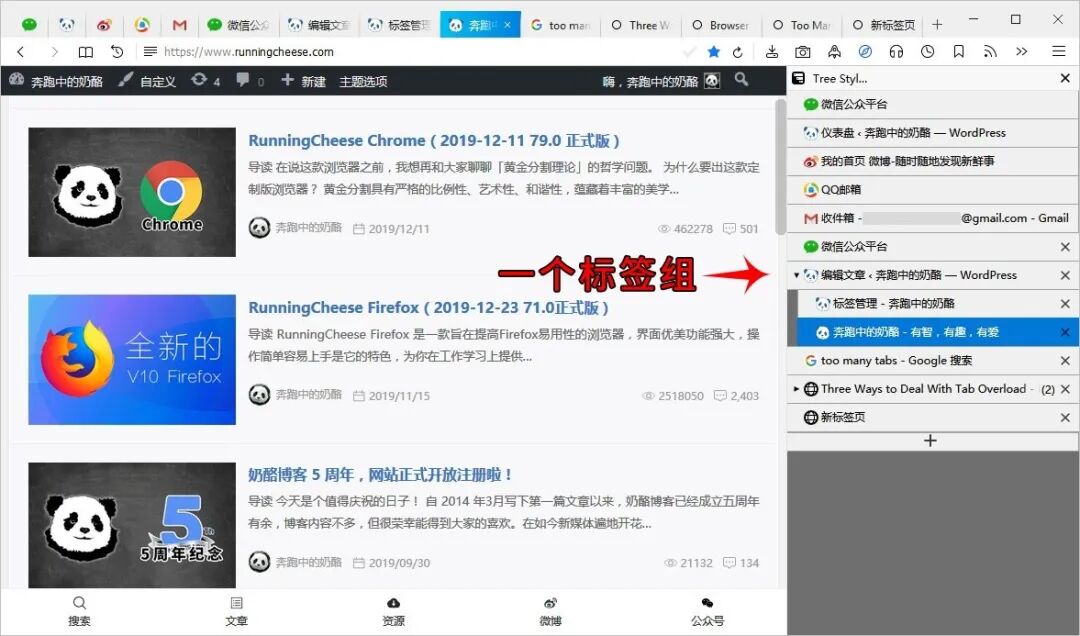
Task: Take a screenshot with the camera icon
Action: [x=802, y=52]
